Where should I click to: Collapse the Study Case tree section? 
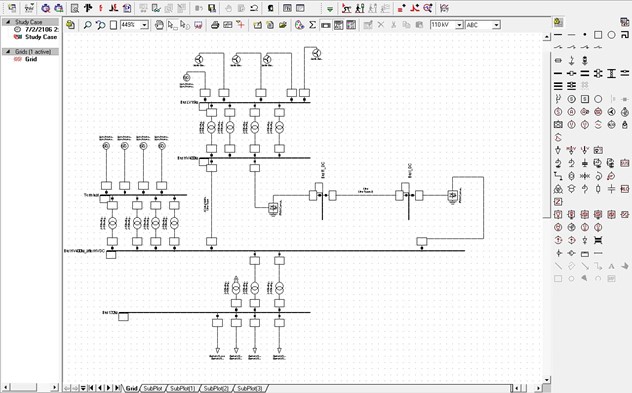pos(8,22)
